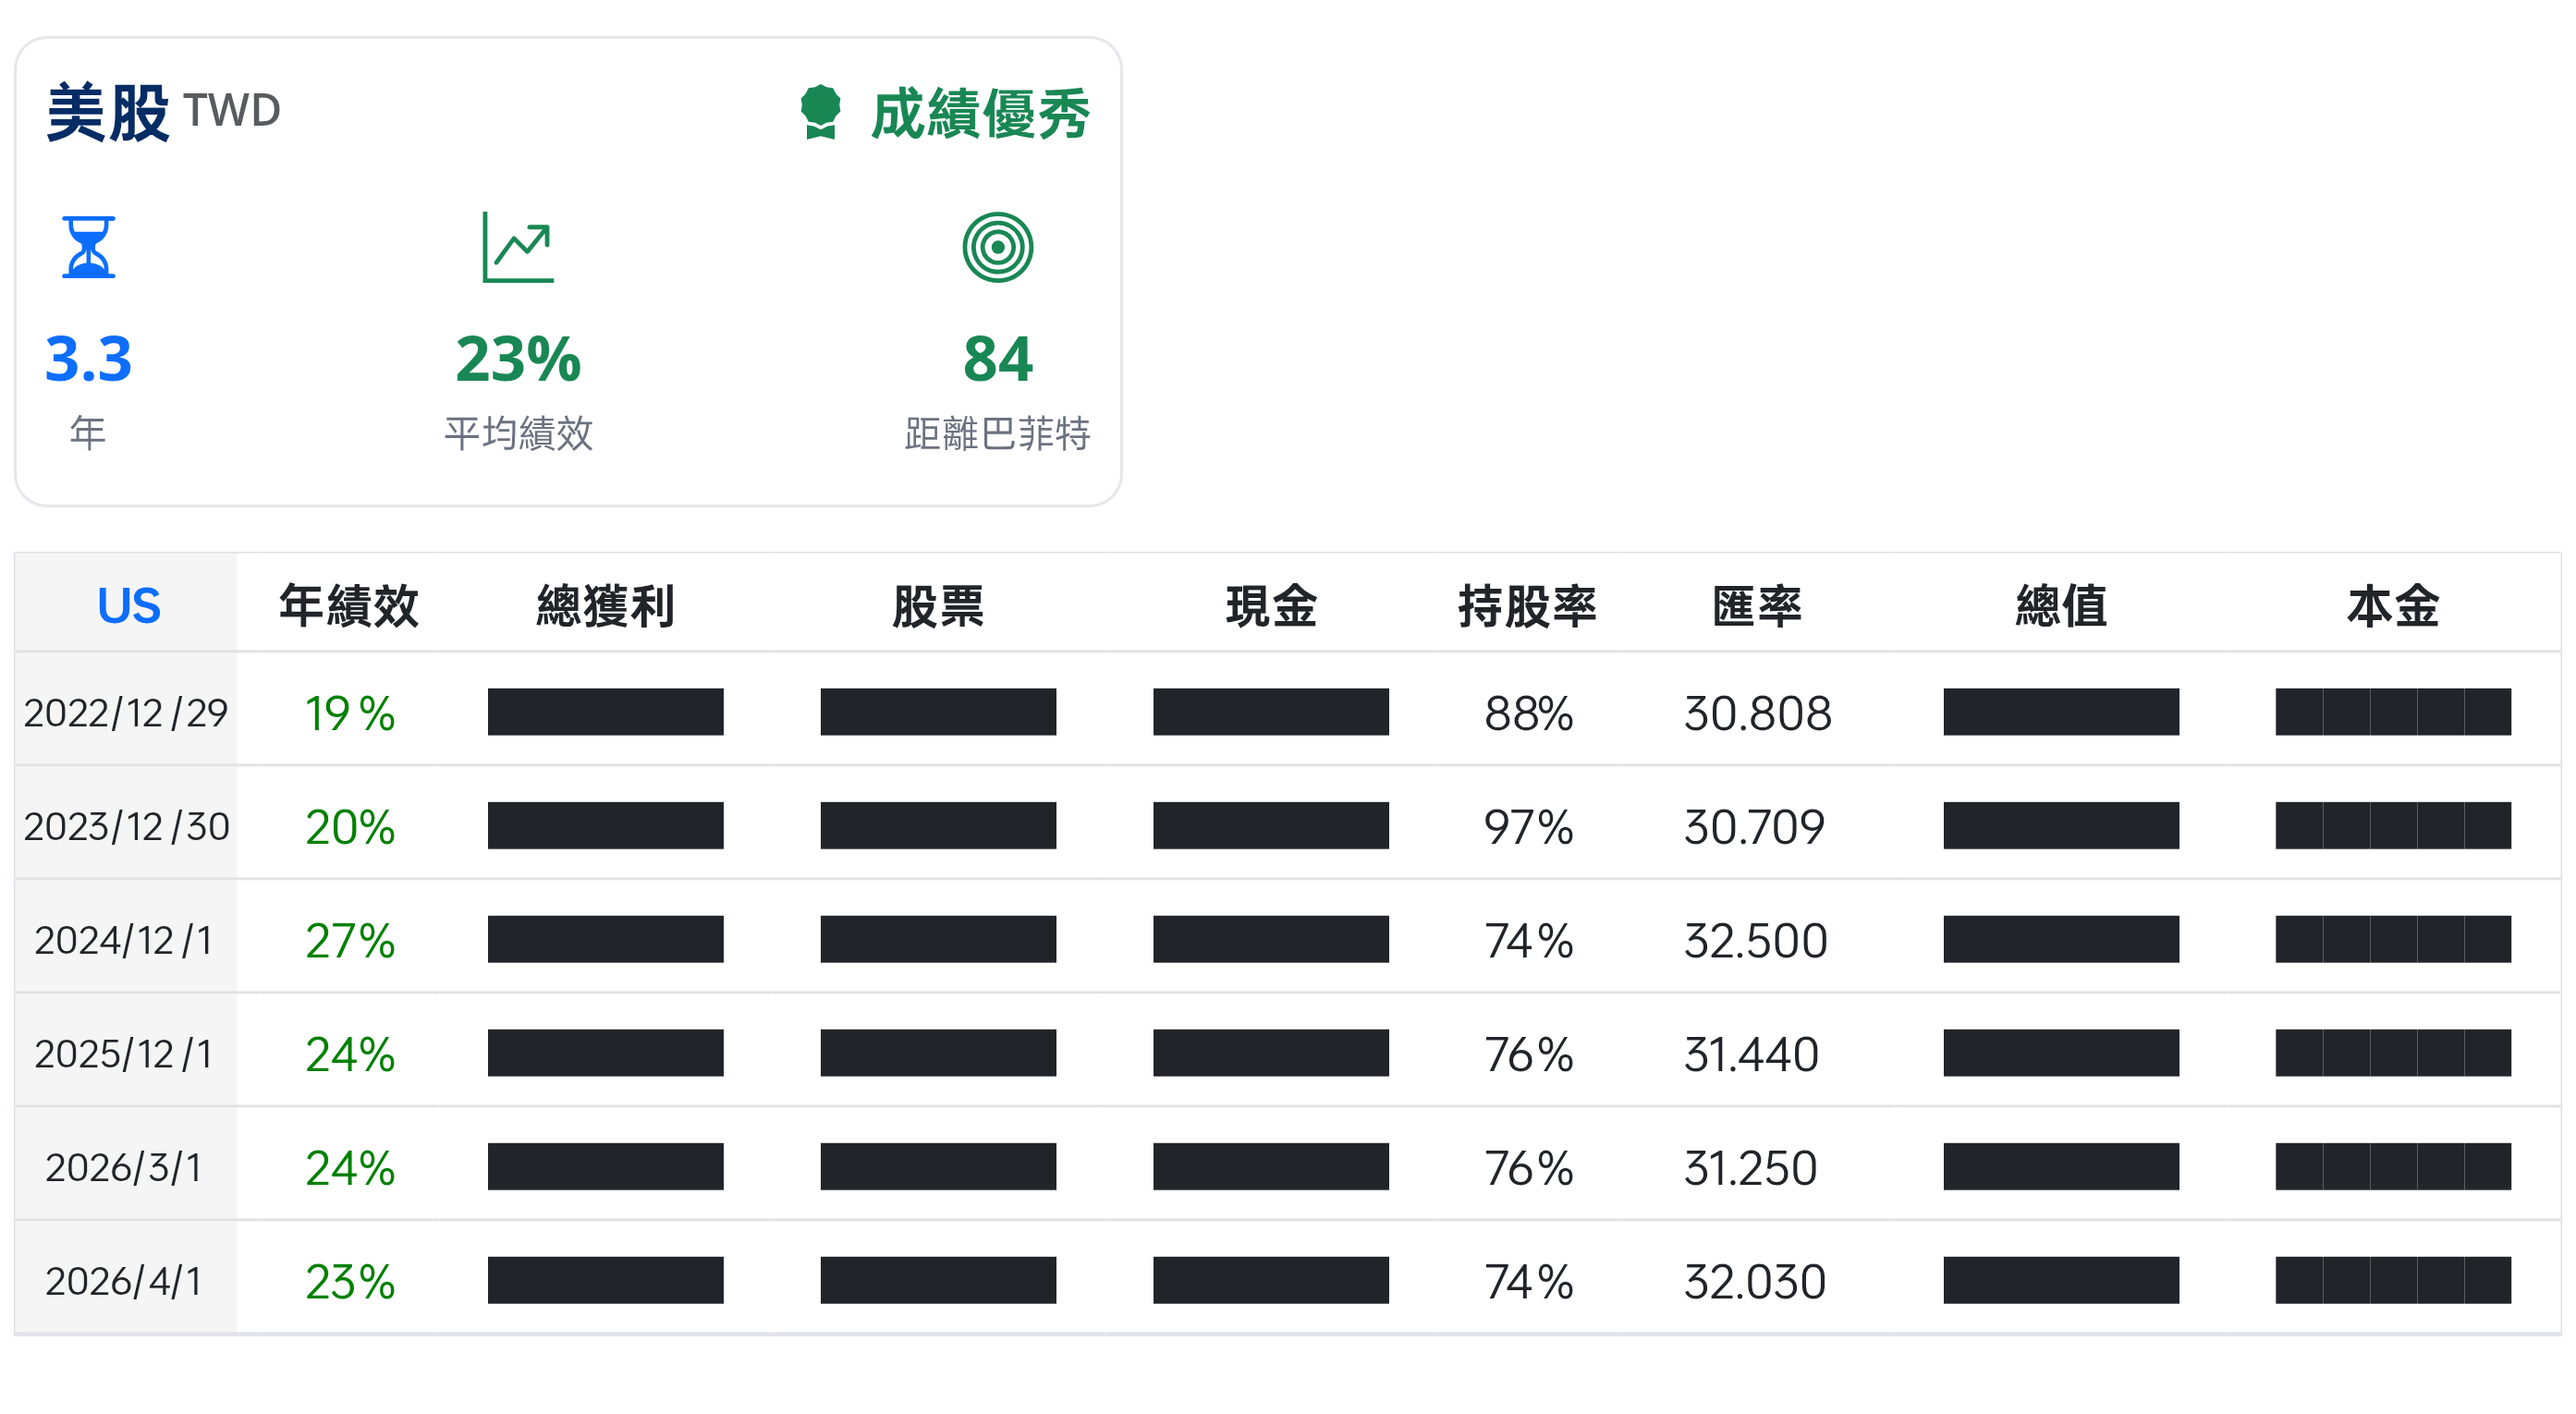Image resolution: width=2576 pixels, height=1414 pixels.
Task: Click the 成績優秀 rating label
Action: coord(979,114)
